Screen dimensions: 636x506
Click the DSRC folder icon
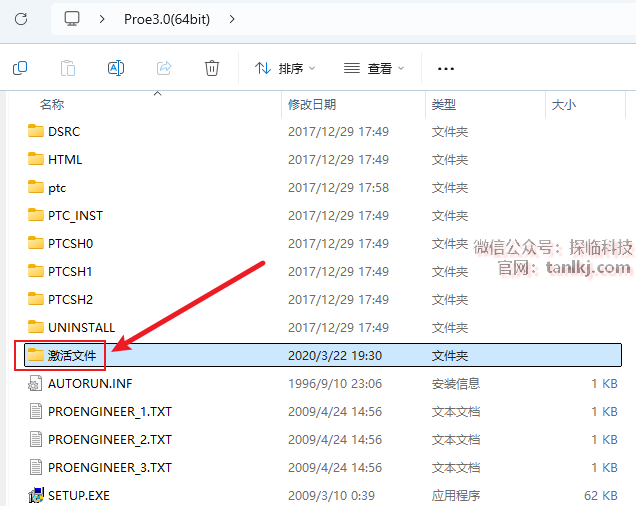coord(36,131)
